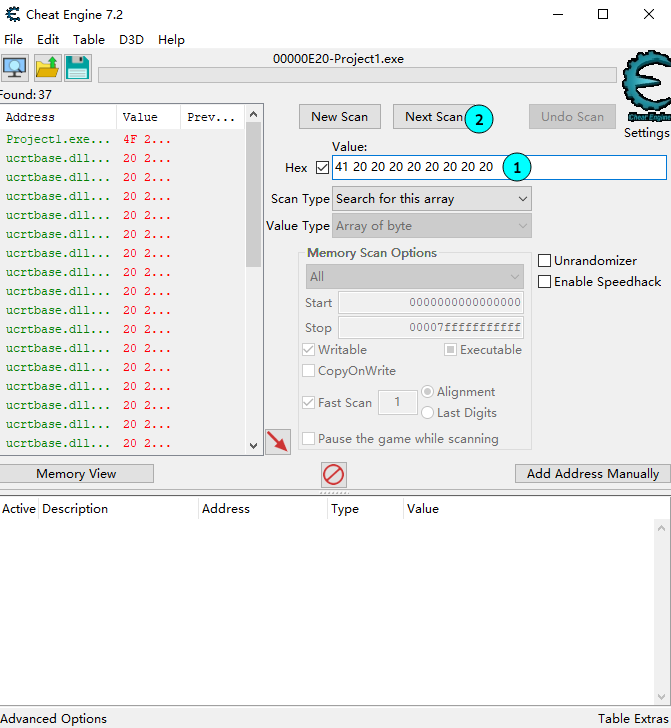Click the Stop address field
This screenshot has height=728, width=671.
click(431, 328)
